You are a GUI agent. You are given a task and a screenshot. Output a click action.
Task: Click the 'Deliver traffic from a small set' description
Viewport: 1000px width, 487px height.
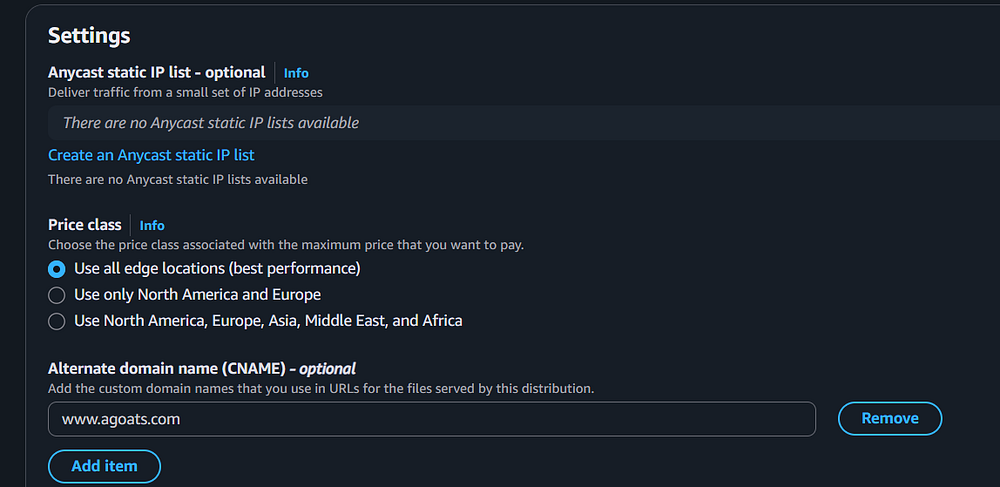point(185,92)
